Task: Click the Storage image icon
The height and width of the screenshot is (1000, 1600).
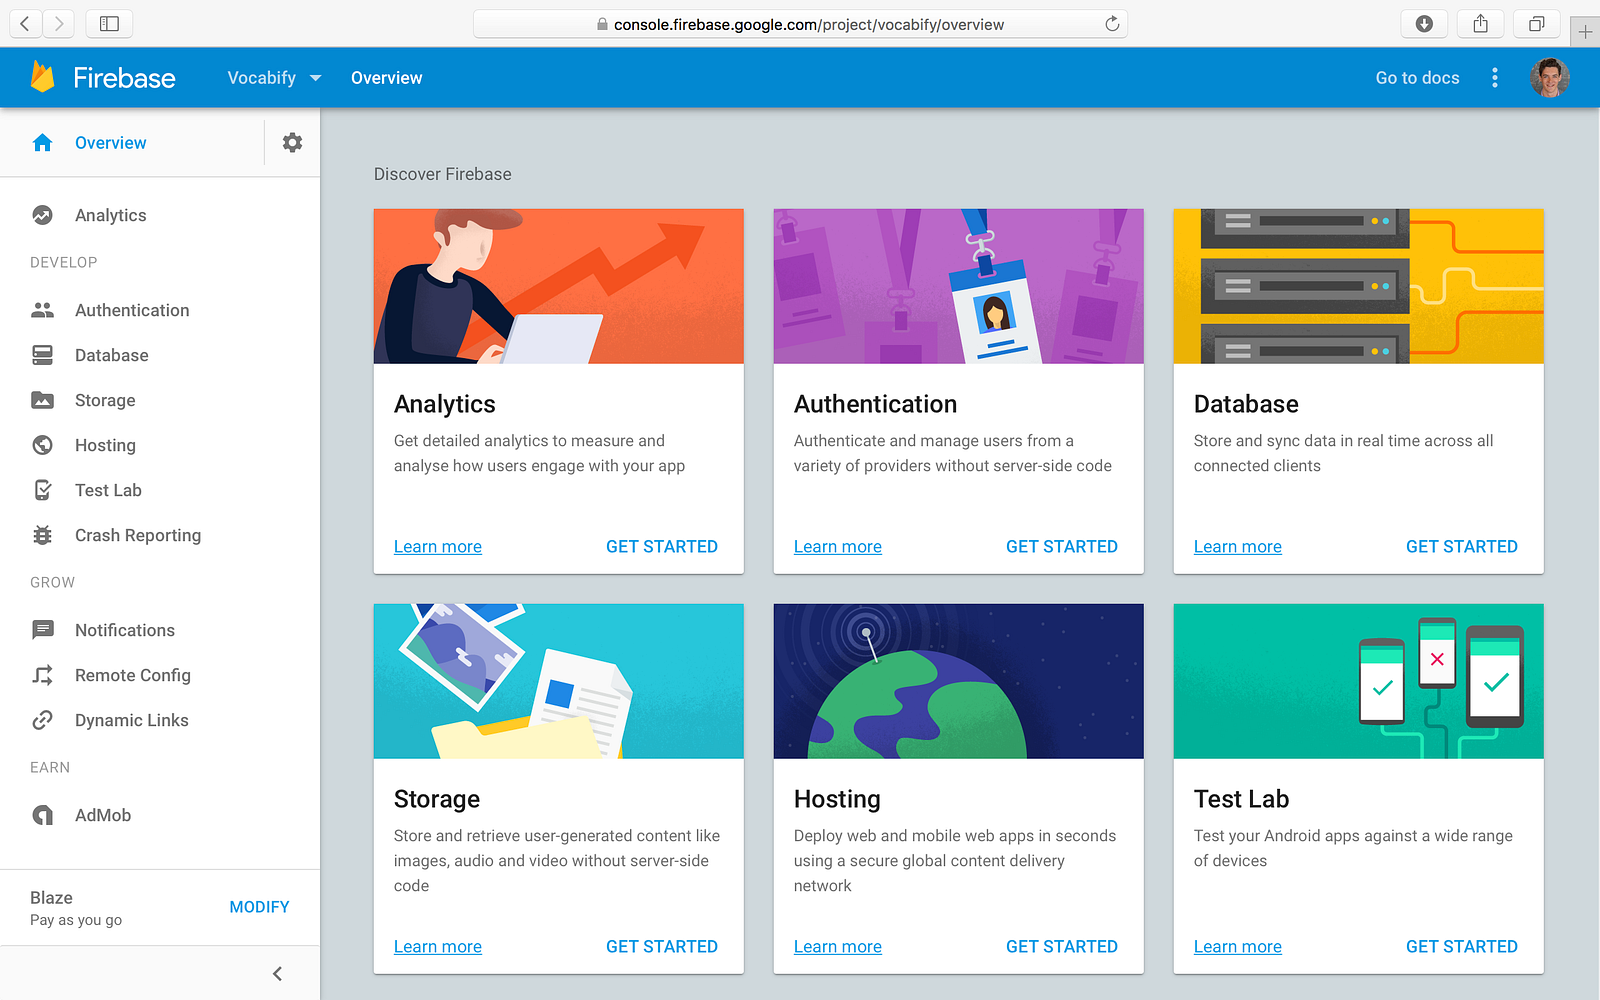Action: (x=42, y=400)
